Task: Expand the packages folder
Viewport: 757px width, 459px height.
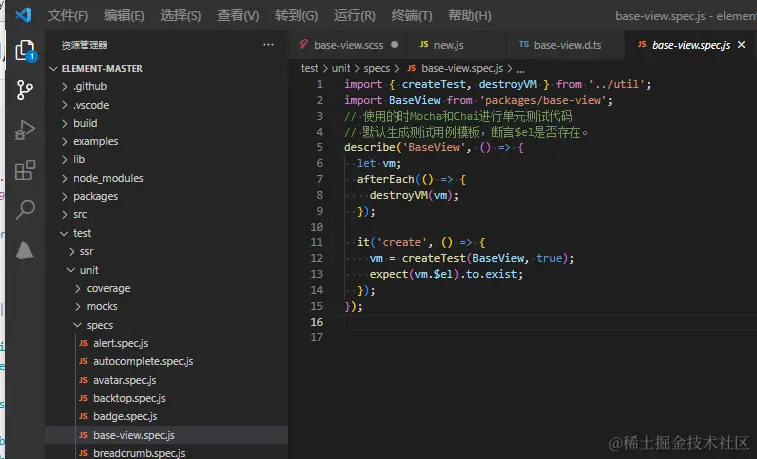Action: tap(96, 196)
